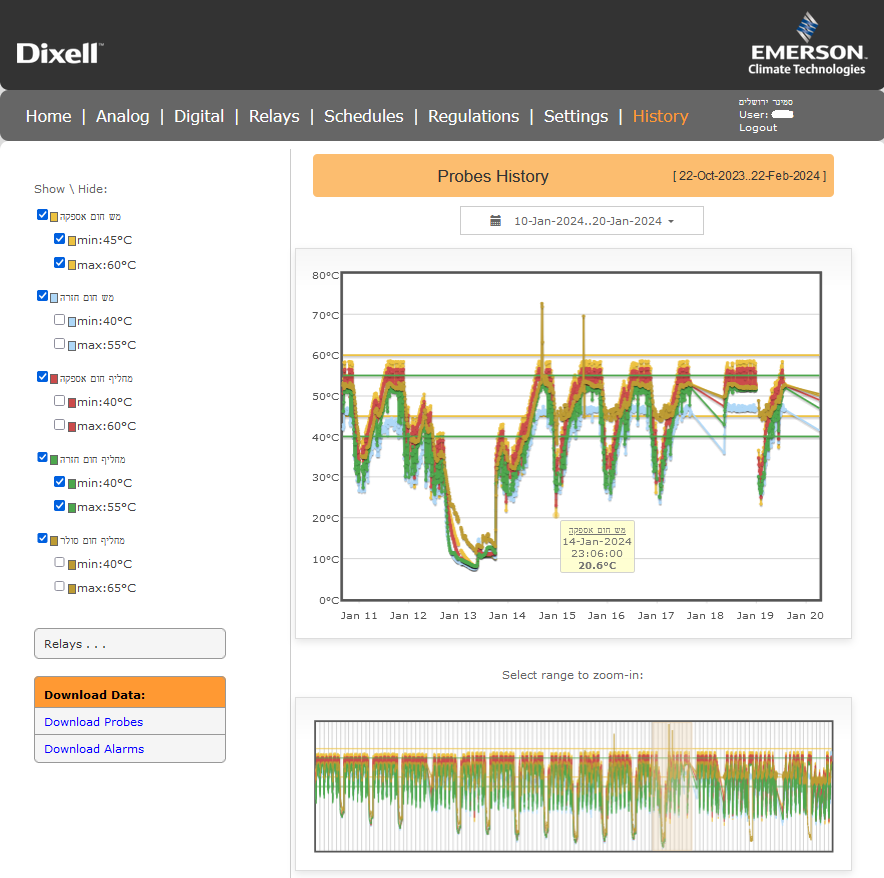Uncheck yellow max:60°C checkbox

pos(59,263)
